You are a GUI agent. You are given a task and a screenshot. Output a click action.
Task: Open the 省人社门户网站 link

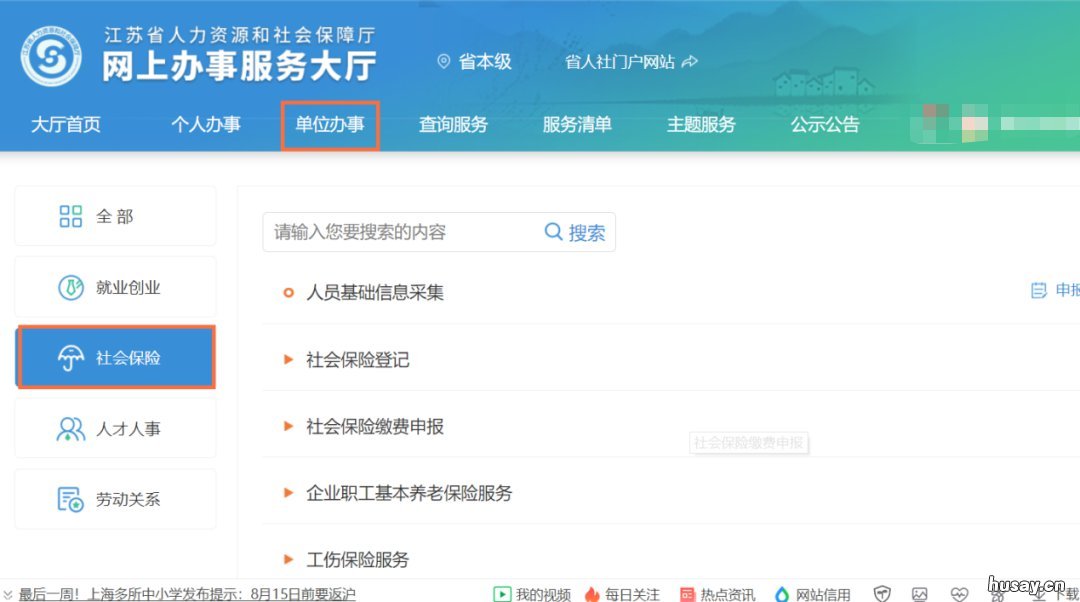click(620, 61)
